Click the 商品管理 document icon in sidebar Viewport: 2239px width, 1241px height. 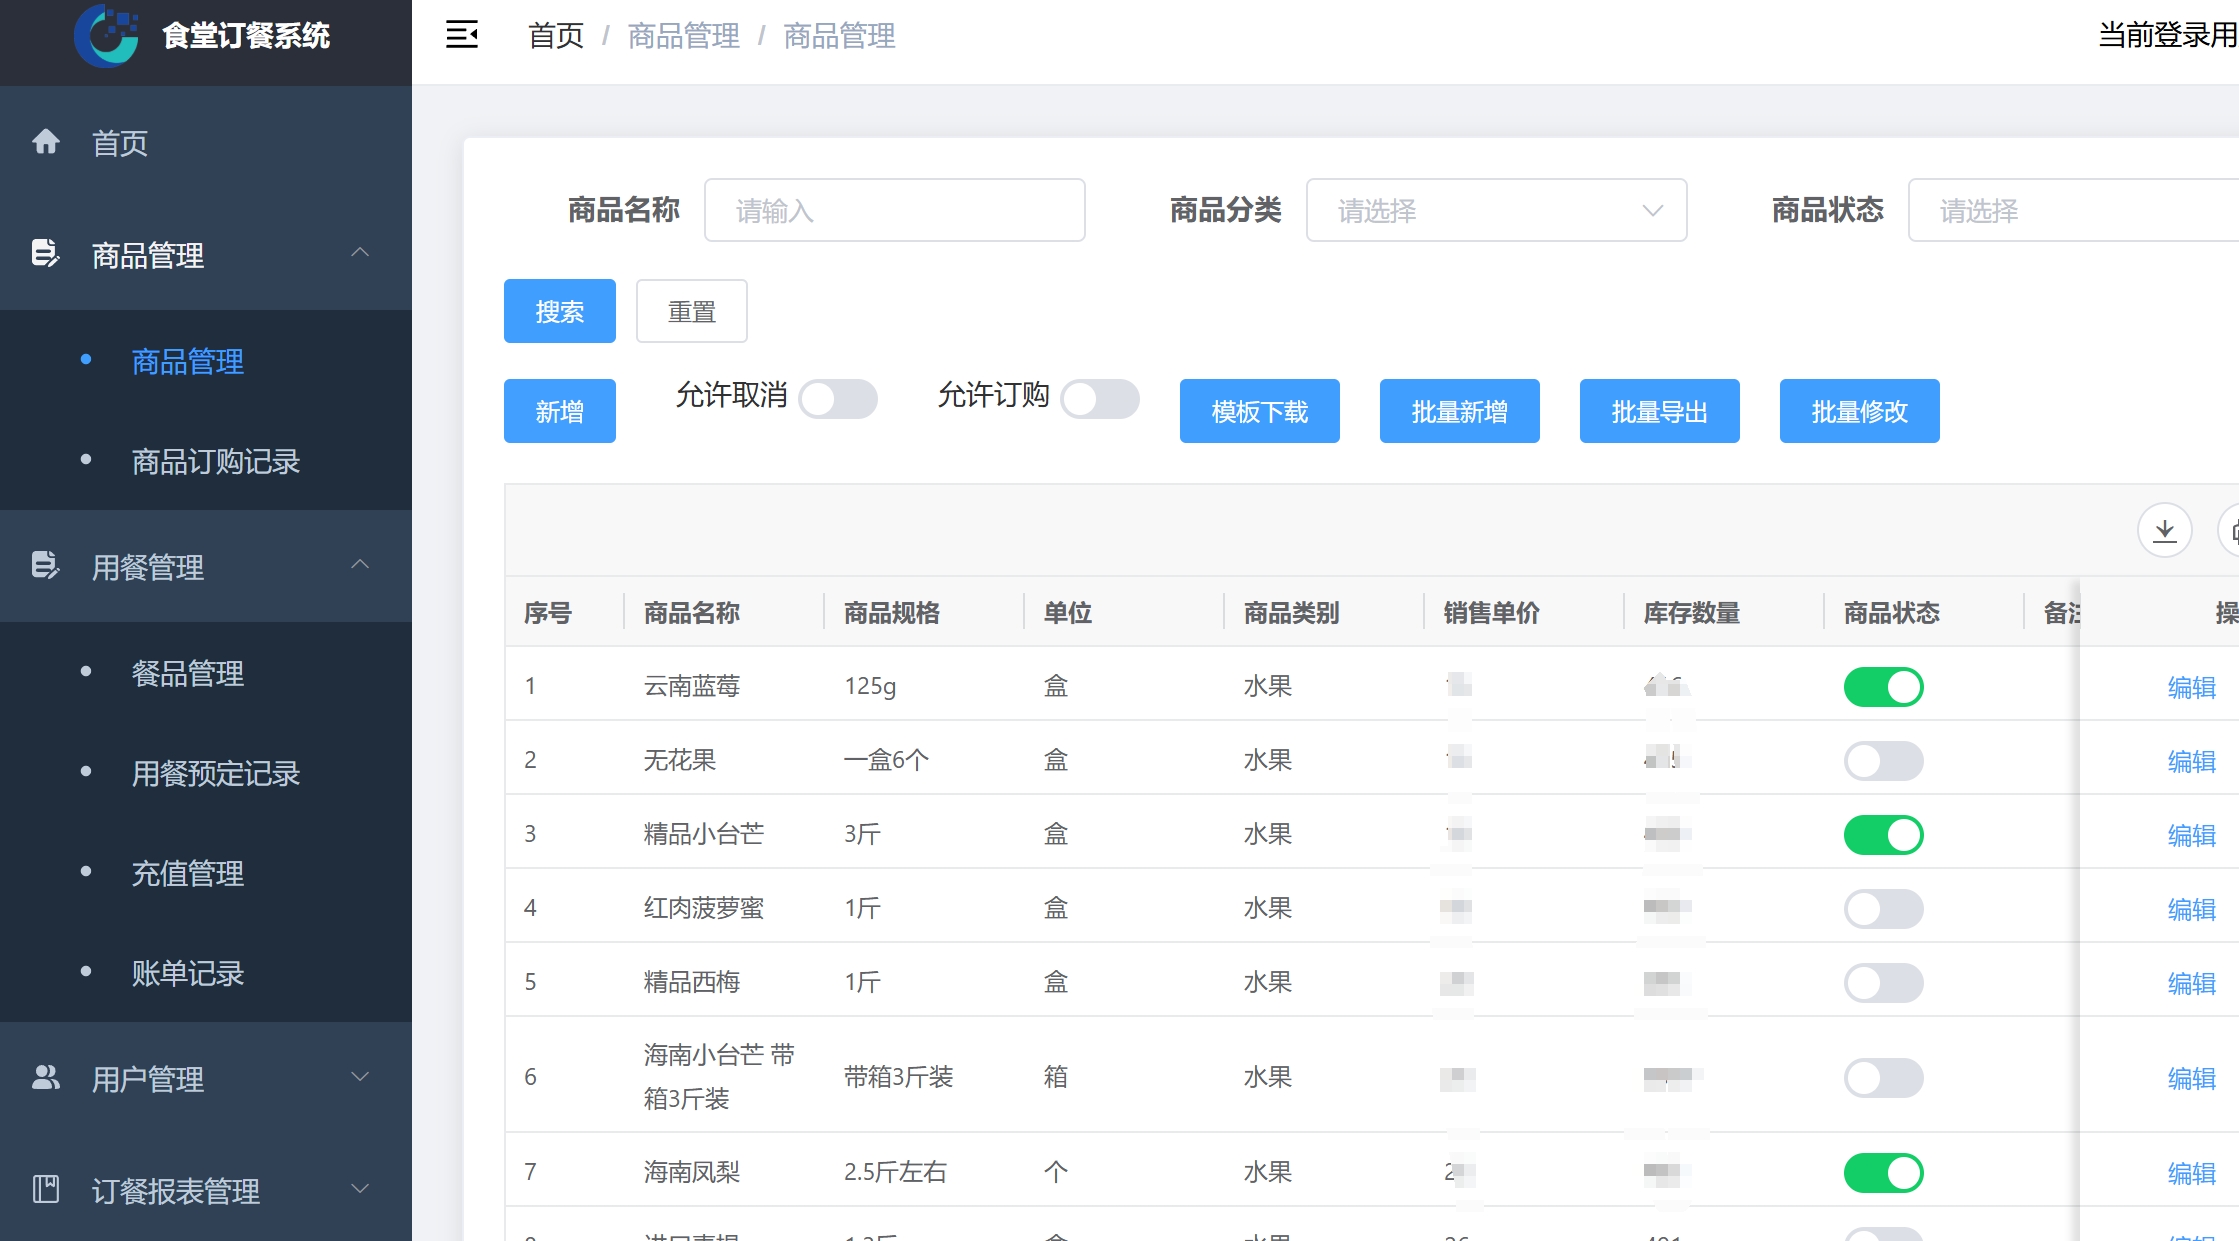[x=45, y=254]
